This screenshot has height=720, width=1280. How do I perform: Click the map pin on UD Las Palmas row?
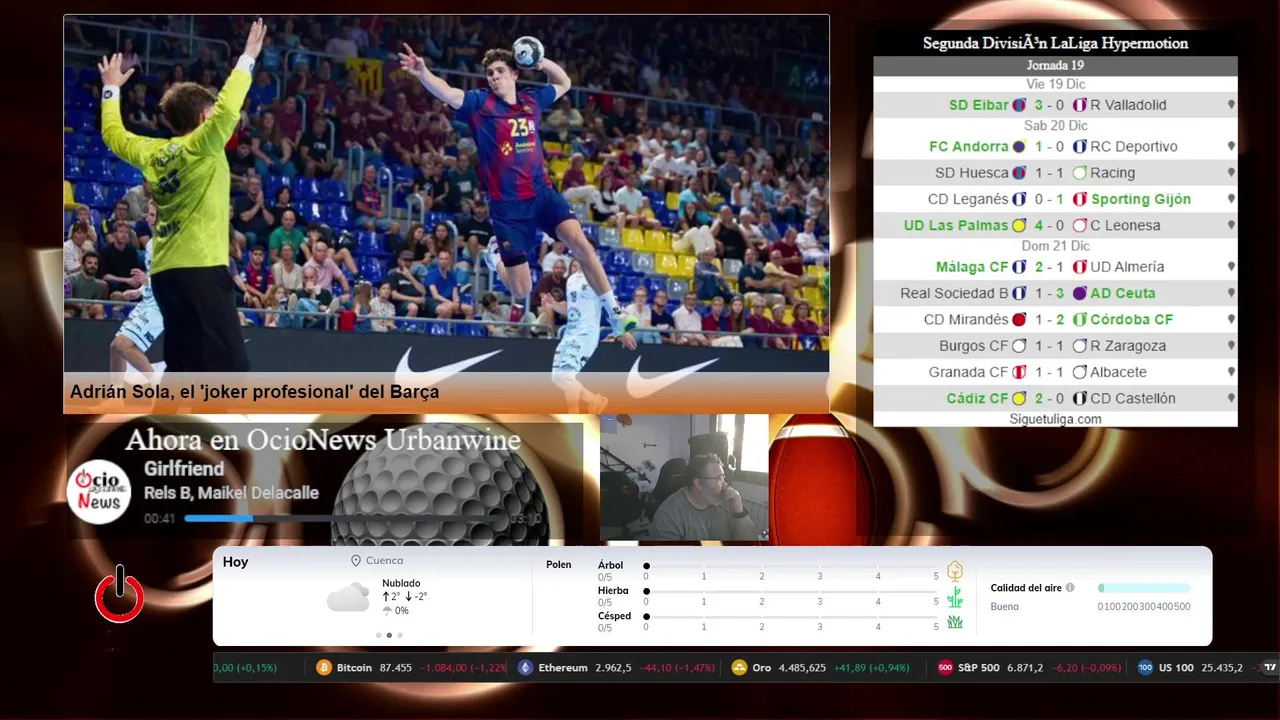pos(1231,225)
